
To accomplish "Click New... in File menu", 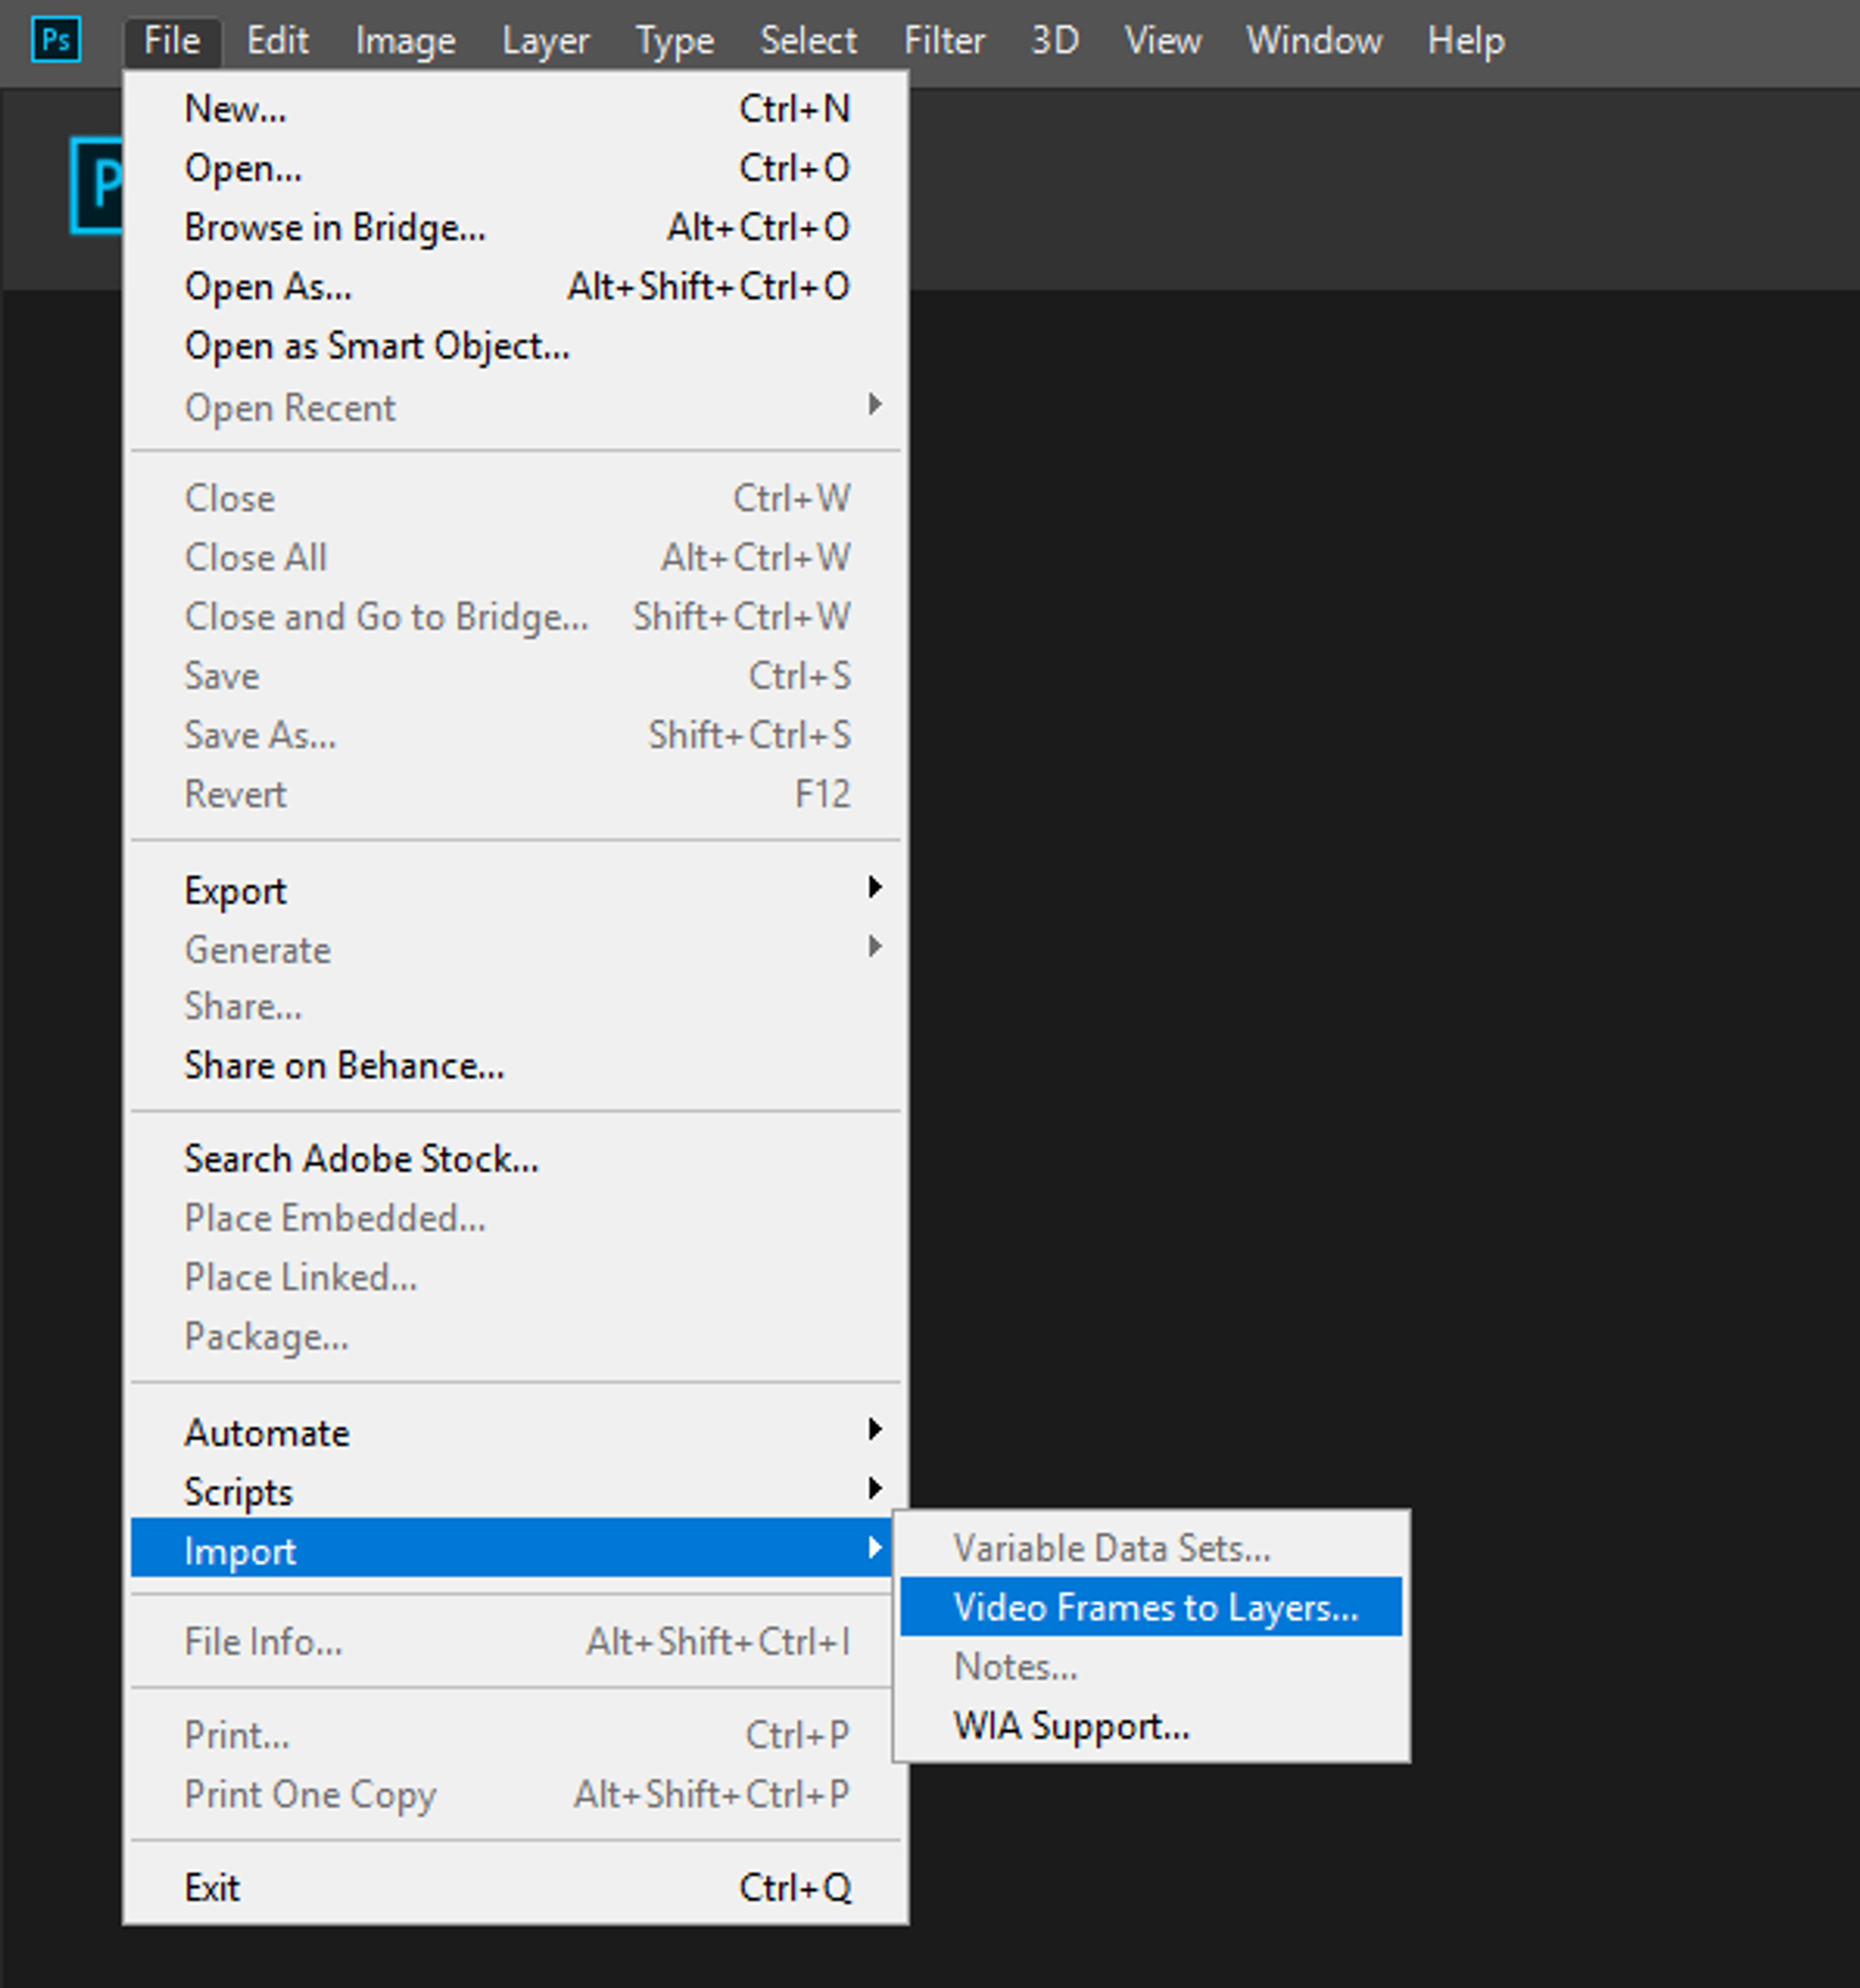I will pos(236,109).
